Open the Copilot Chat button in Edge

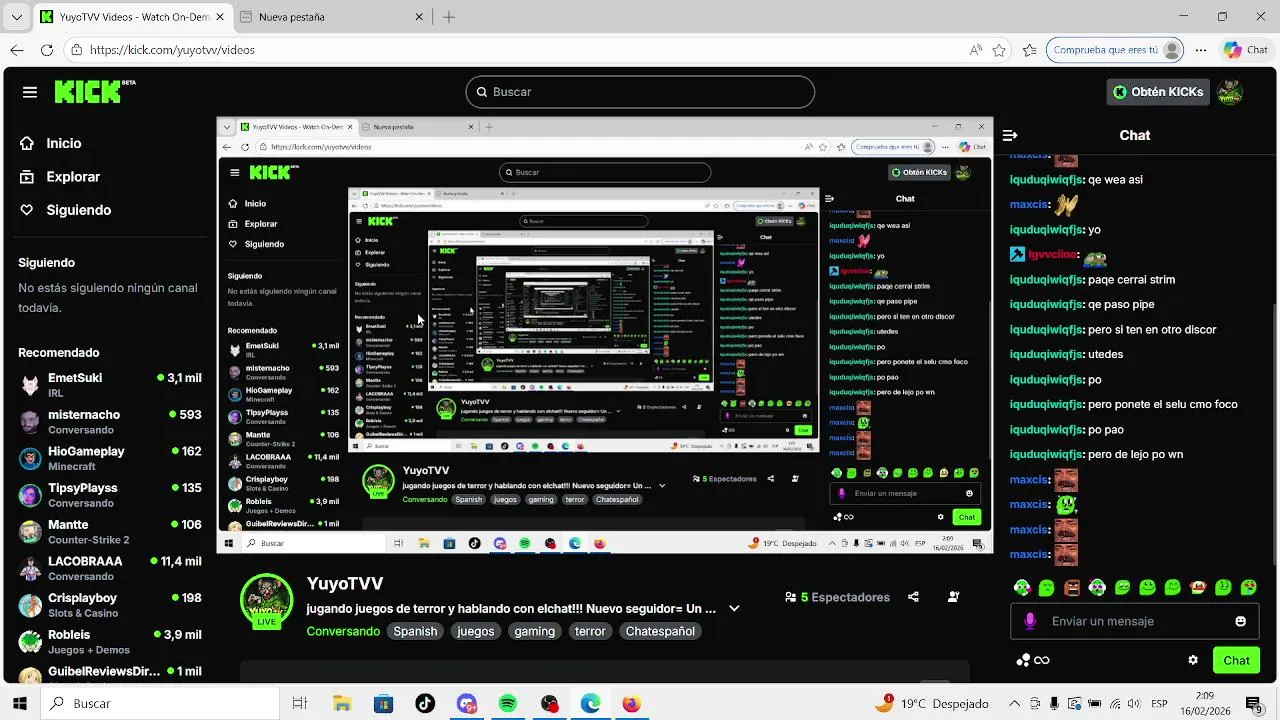point(1245,50)
